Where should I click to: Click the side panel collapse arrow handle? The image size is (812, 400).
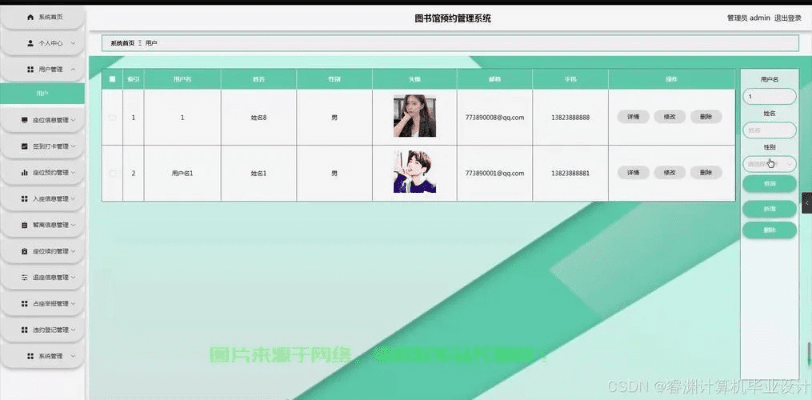pyautogui.click(x=807, y=203)
